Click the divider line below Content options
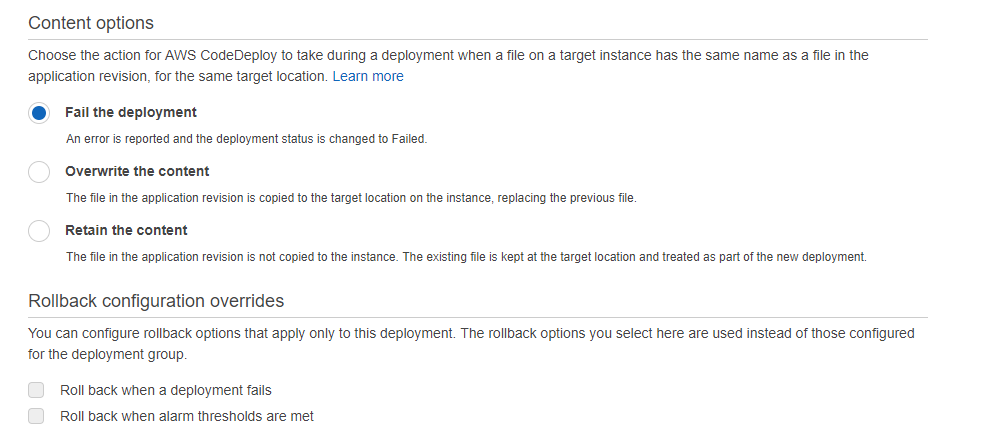 point(478,39)
